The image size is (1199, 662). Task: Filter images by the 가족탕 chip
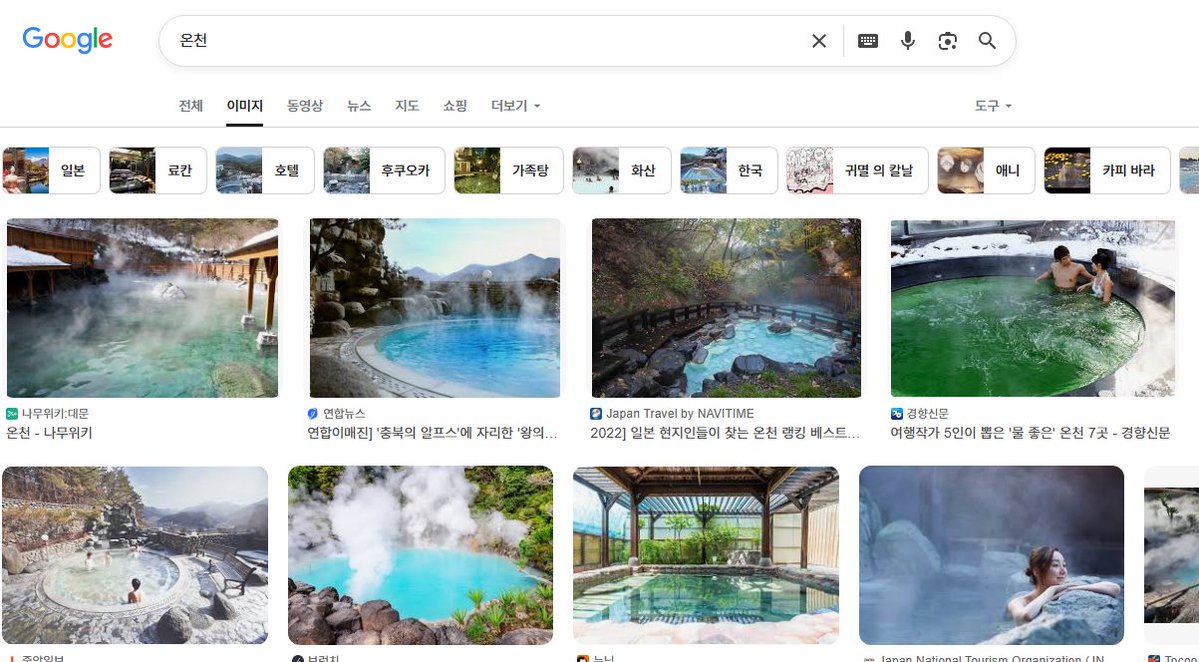509,170
